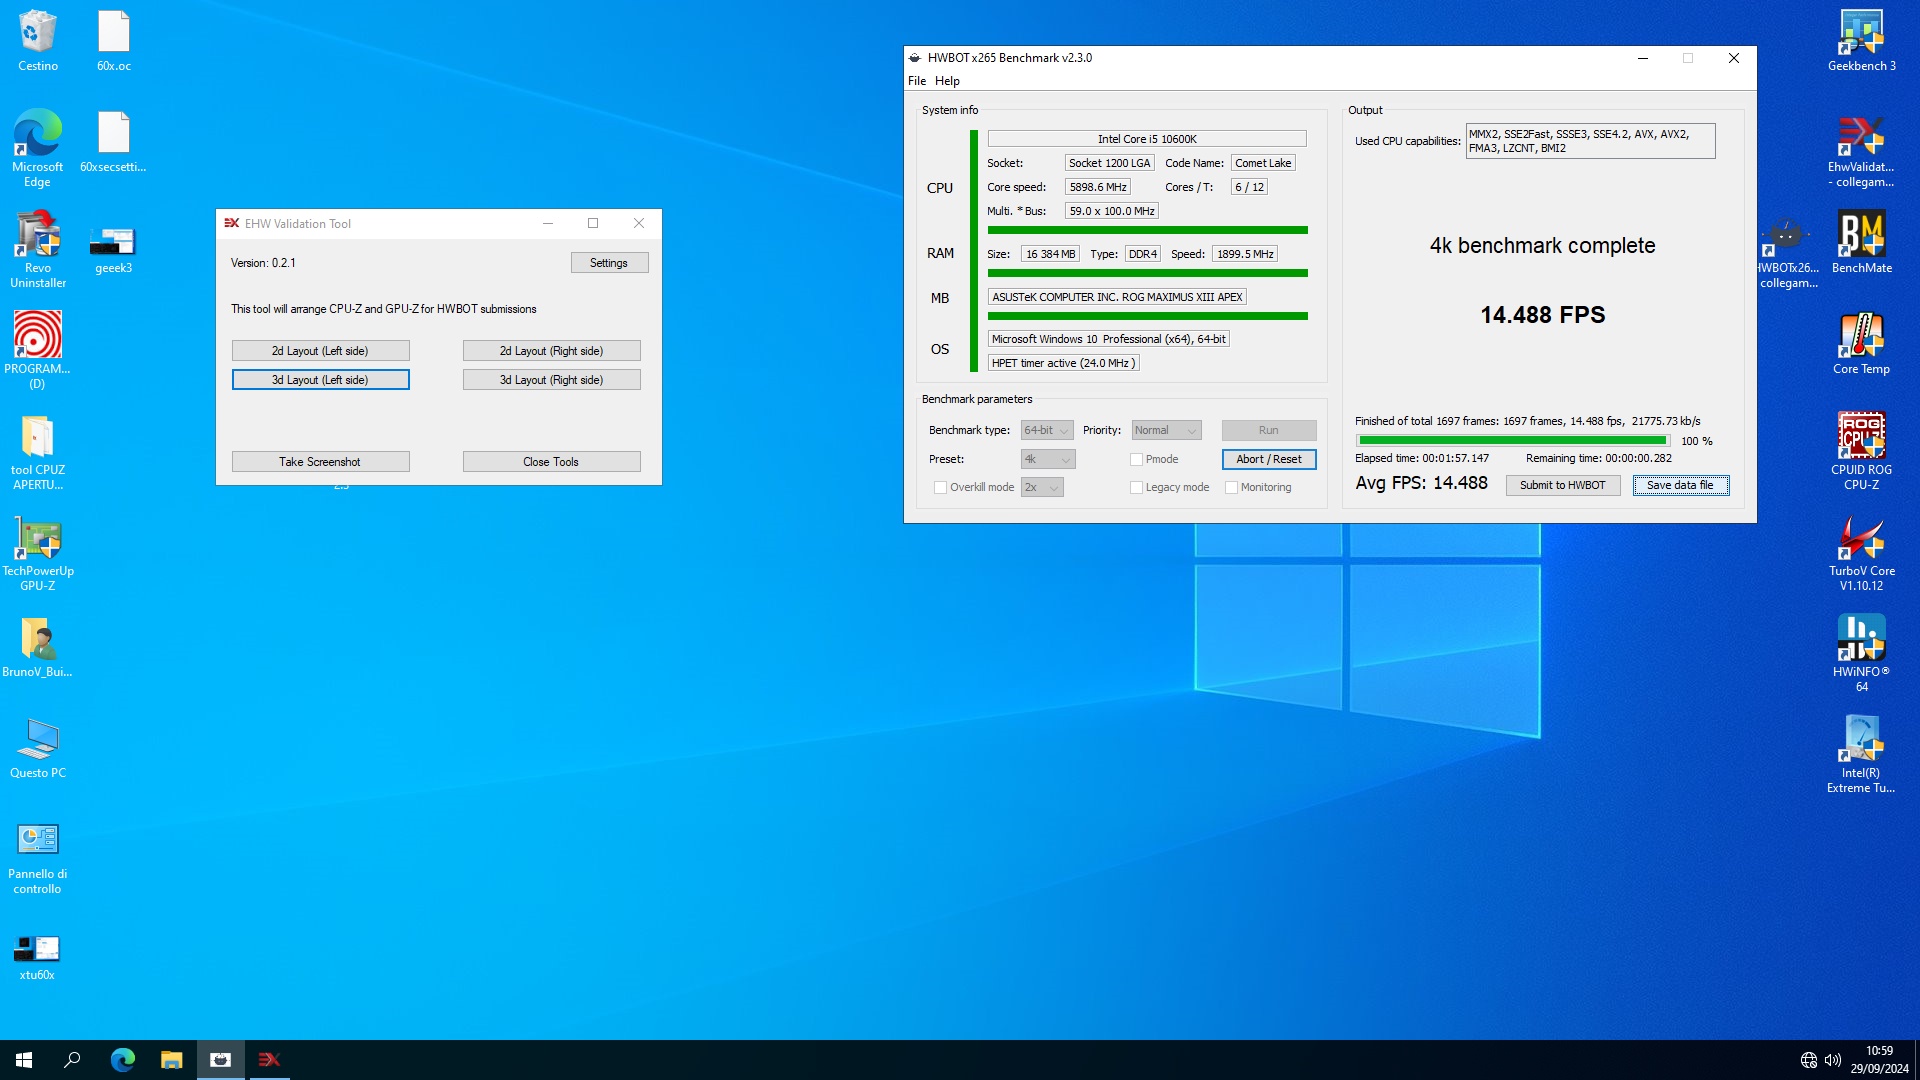1920x1080 pixels.
Task: Open Microsoft Edge desktop shortcut
Action: pyautogui.click(x=38, y=148)
